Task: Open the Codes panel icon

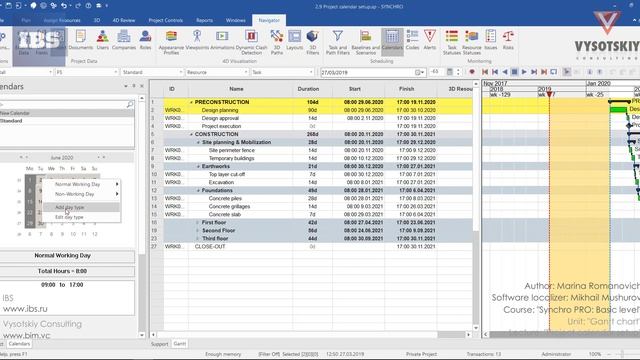Action: (x=412, y=40)
